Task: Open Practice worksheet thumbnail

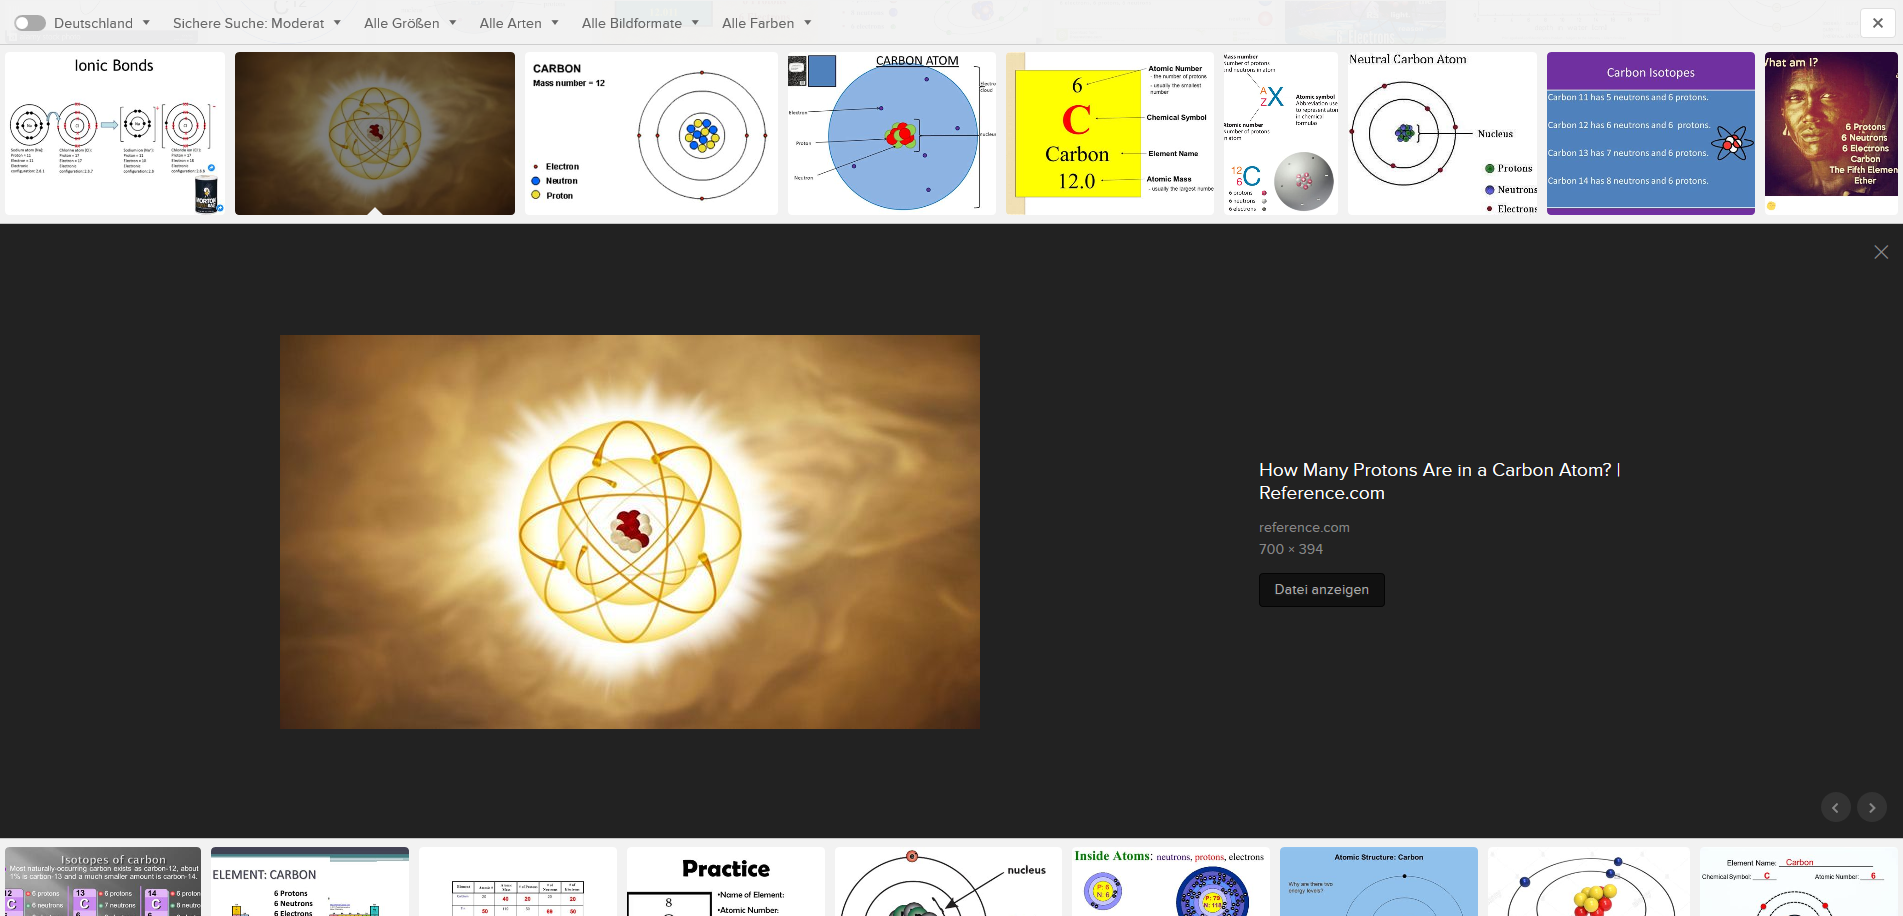Action: [x=726, y=882]
